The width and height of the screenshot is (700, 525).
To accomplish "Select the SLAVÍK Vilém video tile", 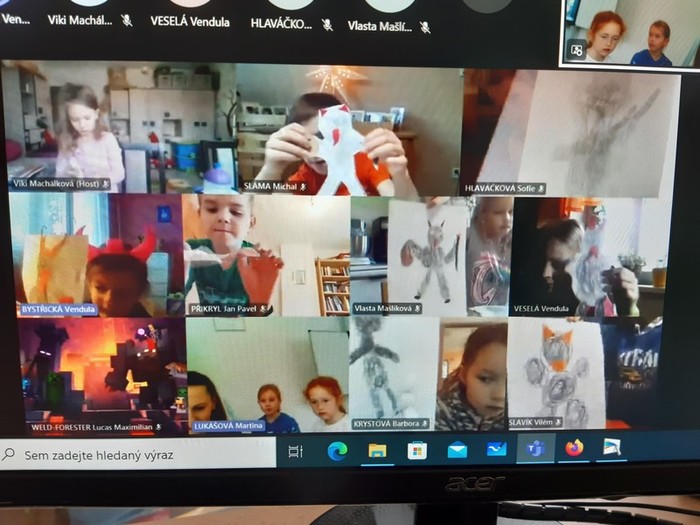I will click(585, 373).
